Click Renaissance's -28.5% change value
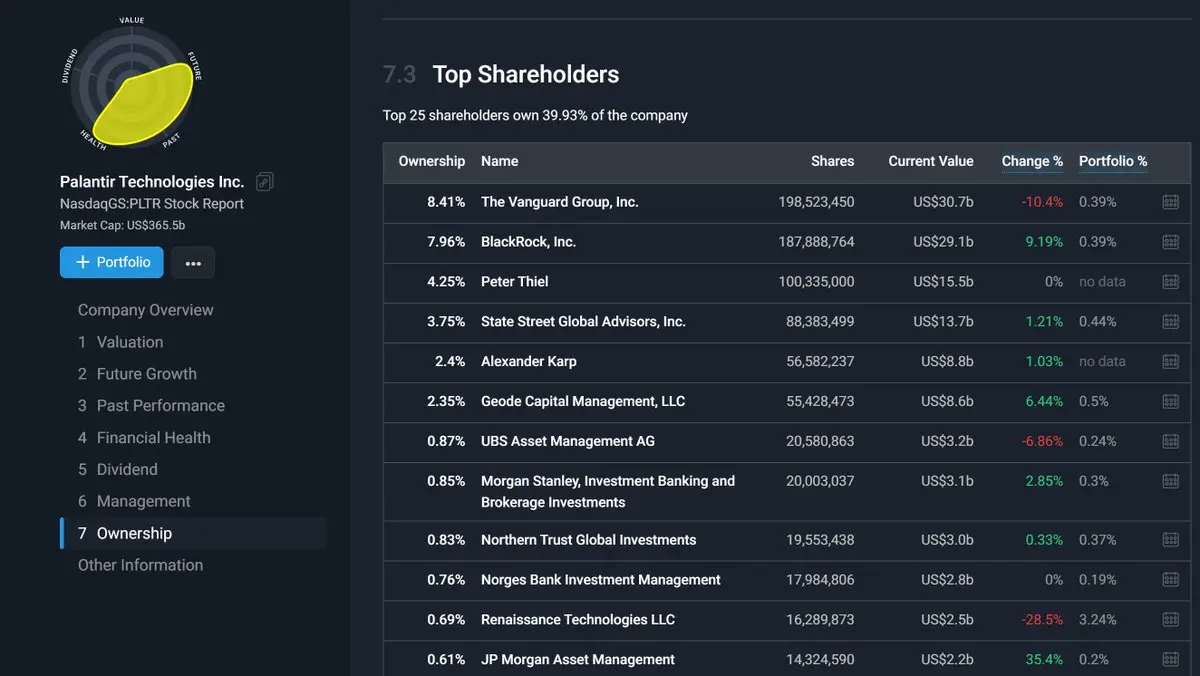 pyautogui.click(x=1042, y=620)
